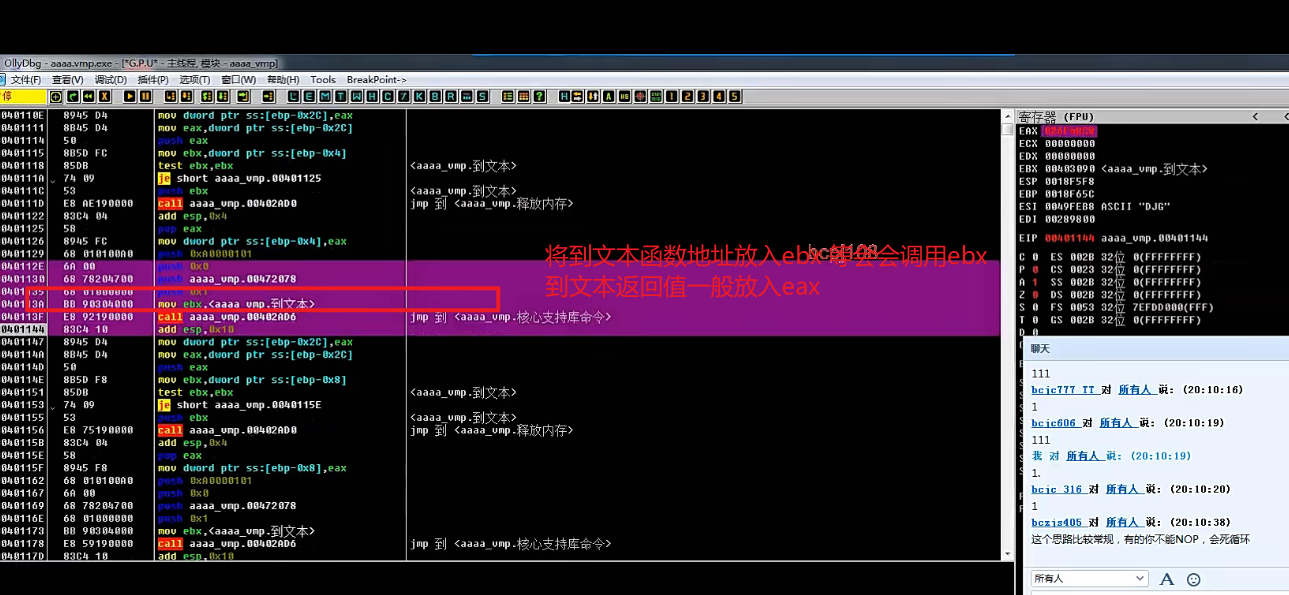Image resolution: width=1289 pixels, height=595 pixels.
Task: Select the EDI register value 00289800
Action: click(1069, 218)
